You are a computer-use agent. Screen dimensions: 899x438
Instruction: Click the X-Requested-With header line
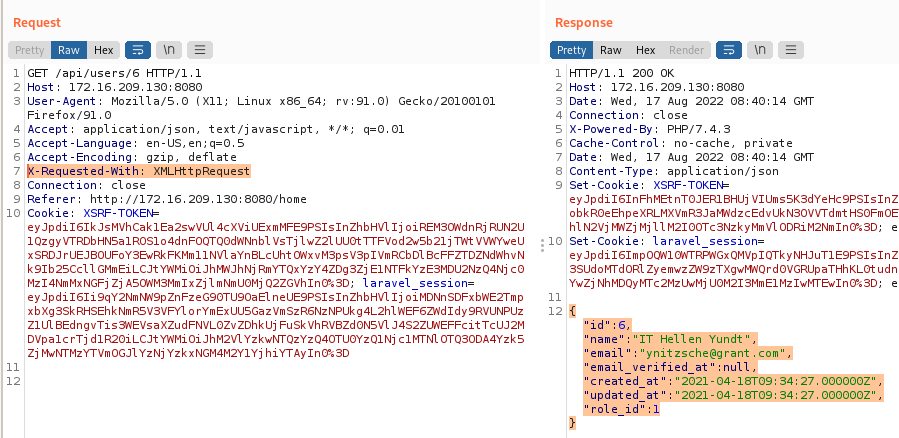(138, 171)
